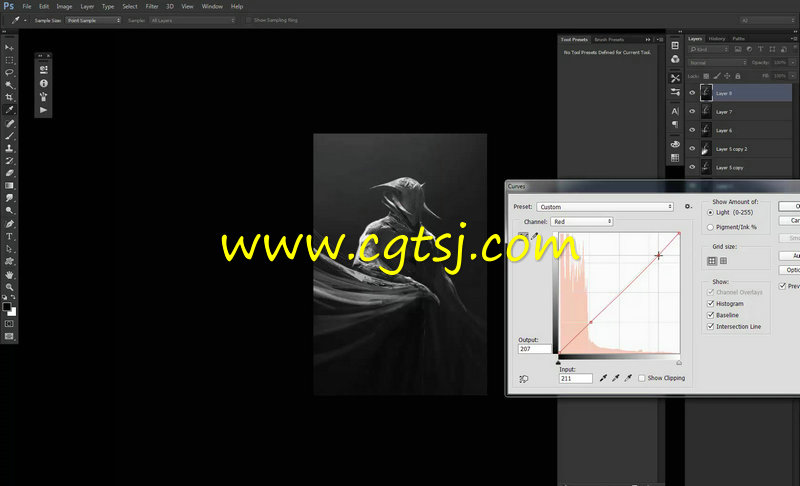Select the Dodge tool
The width and height of the screenshot is (800, 486).
coord(9,210)
